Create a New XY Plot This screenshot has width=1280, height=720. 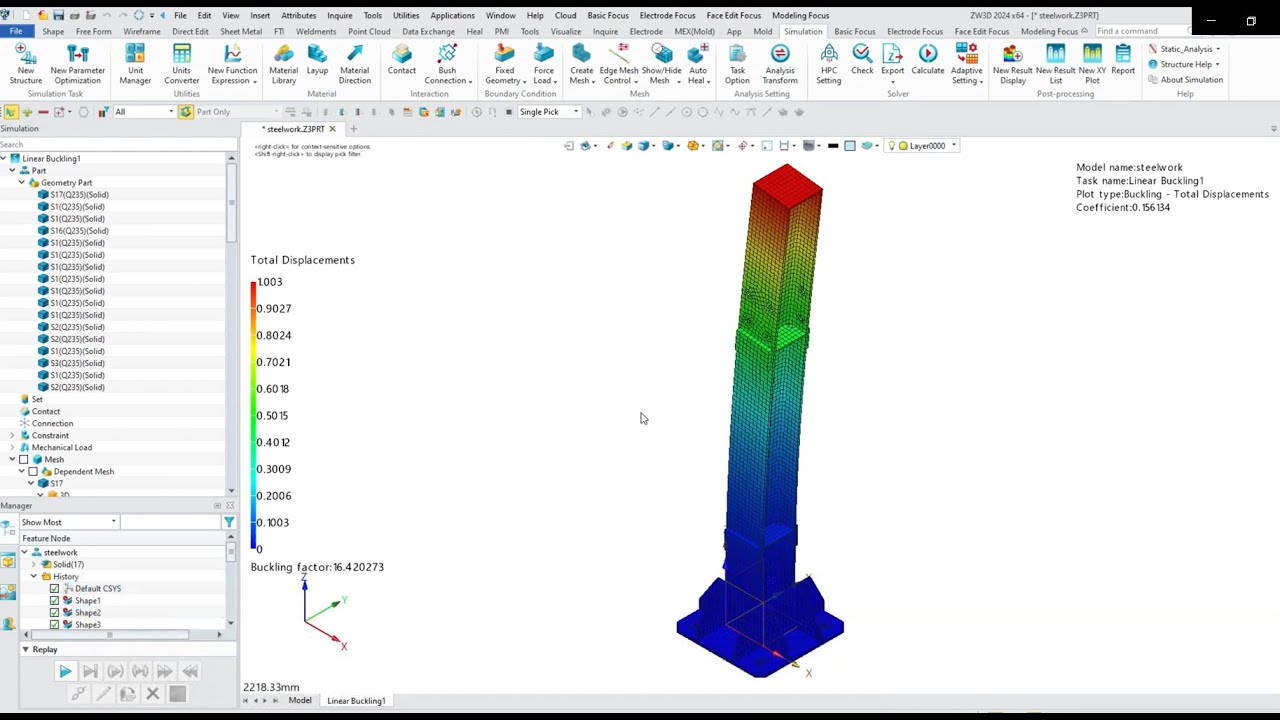click(x=1092, y=64)
